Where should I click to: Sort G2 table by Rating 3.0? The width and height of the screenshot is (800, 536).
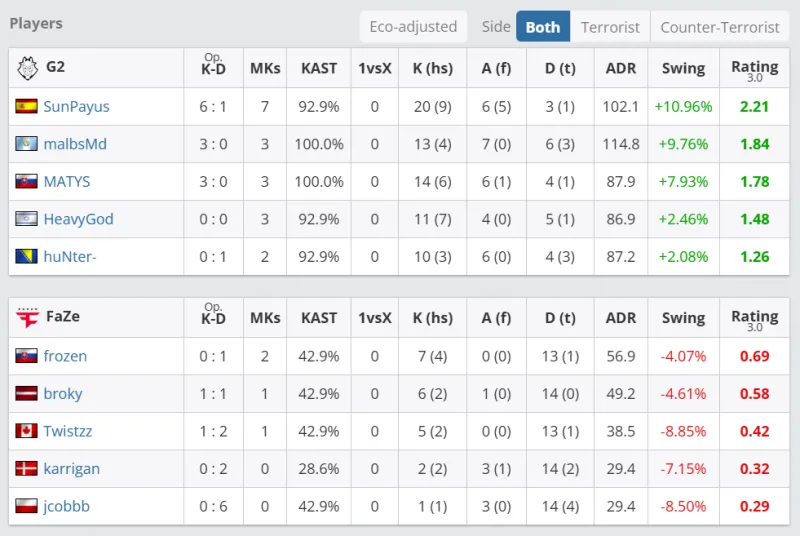click(x=754, y=69)
